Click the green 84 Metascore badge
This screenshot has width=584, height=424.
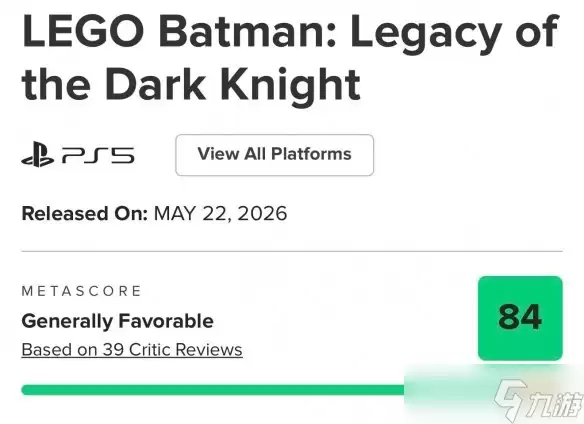(520, 318)
